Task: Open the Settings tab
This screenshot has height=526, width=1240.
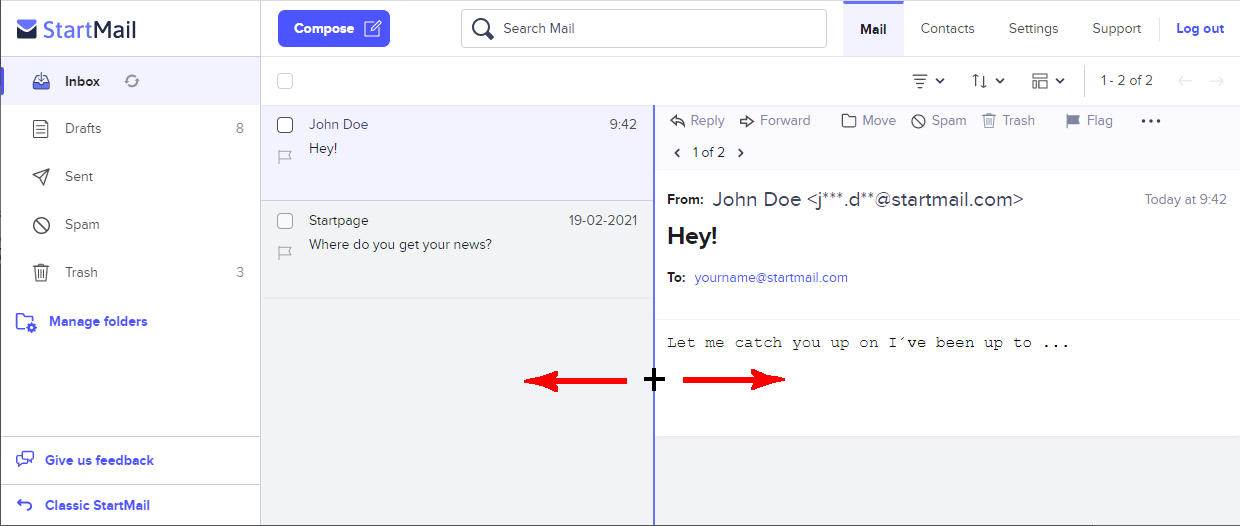Action: 1033,28
